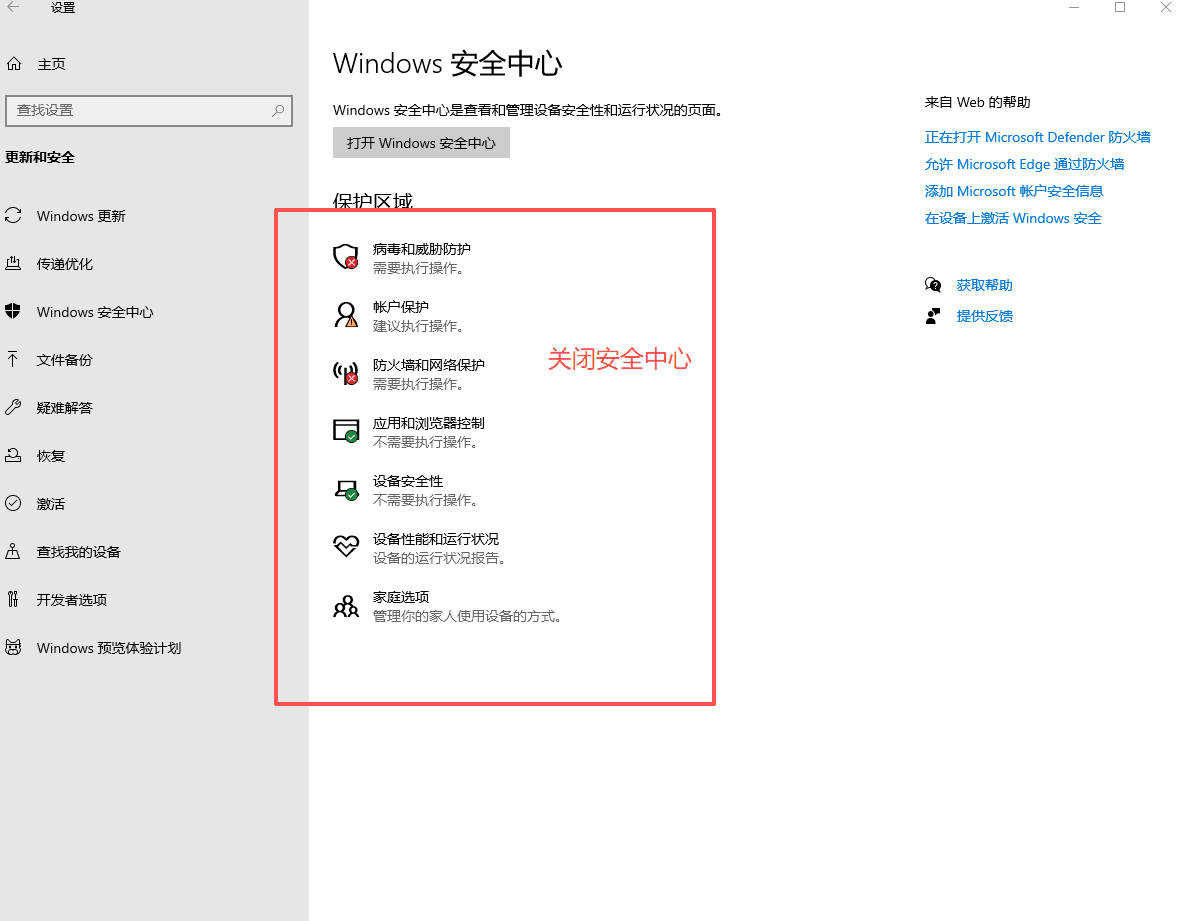Open 设备性能和运行状况 protection area
Image resolution: width=1186 pixels, height=921 pixels.
(420, 548)
